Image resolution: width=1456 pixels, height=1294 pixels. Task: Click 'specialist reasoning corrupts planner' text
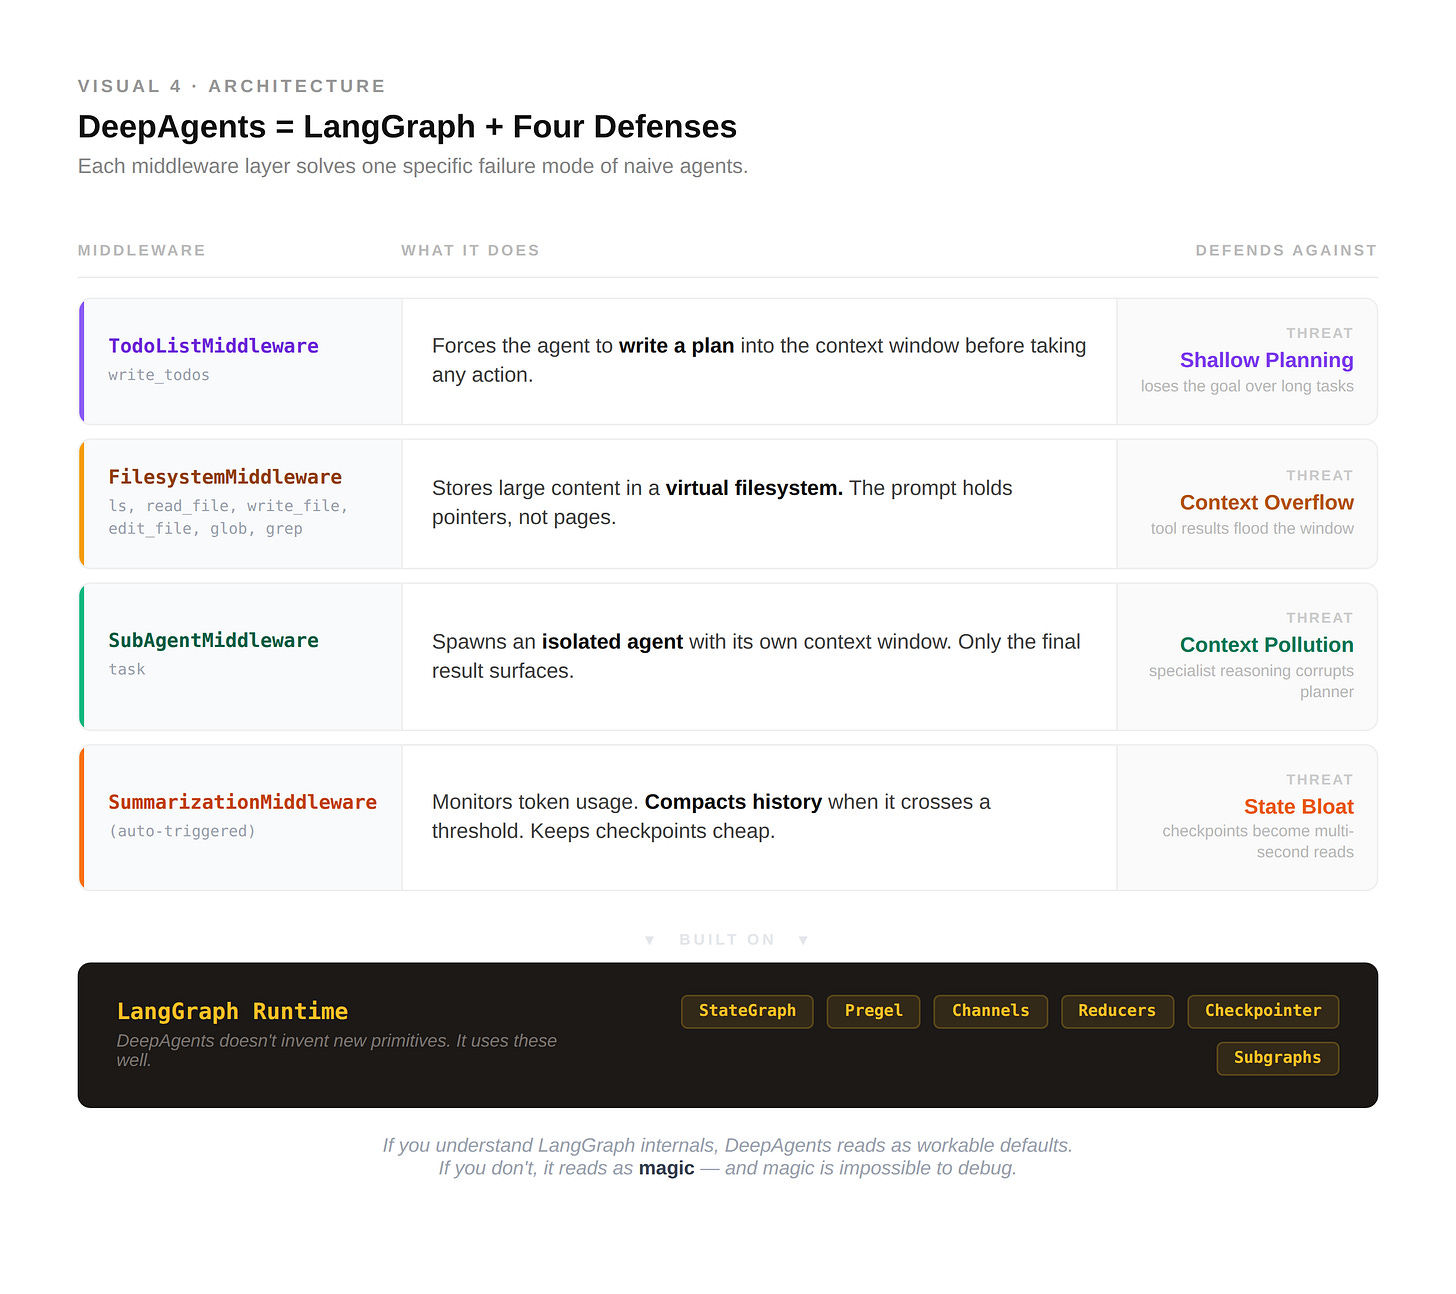click(1251, 682)
